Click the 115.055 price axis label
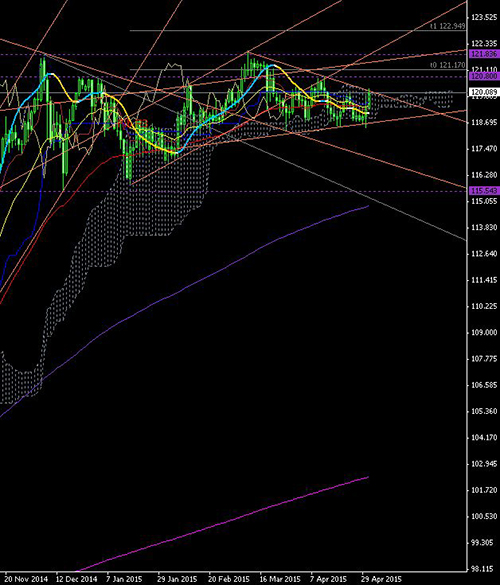This screenshot has height=585, width=500. point(484,201)
